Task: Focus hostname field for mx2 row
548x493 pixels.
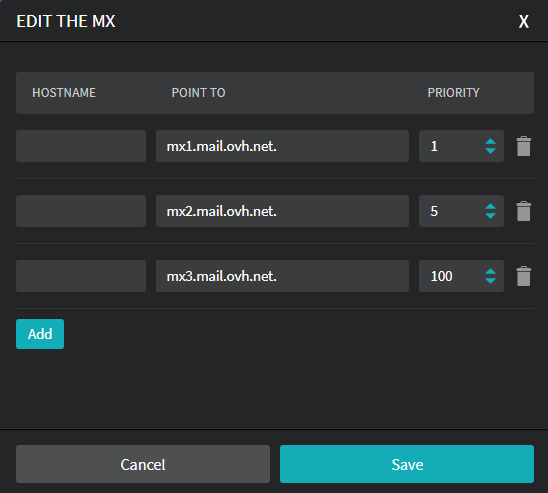Action: tap(81, 211)
